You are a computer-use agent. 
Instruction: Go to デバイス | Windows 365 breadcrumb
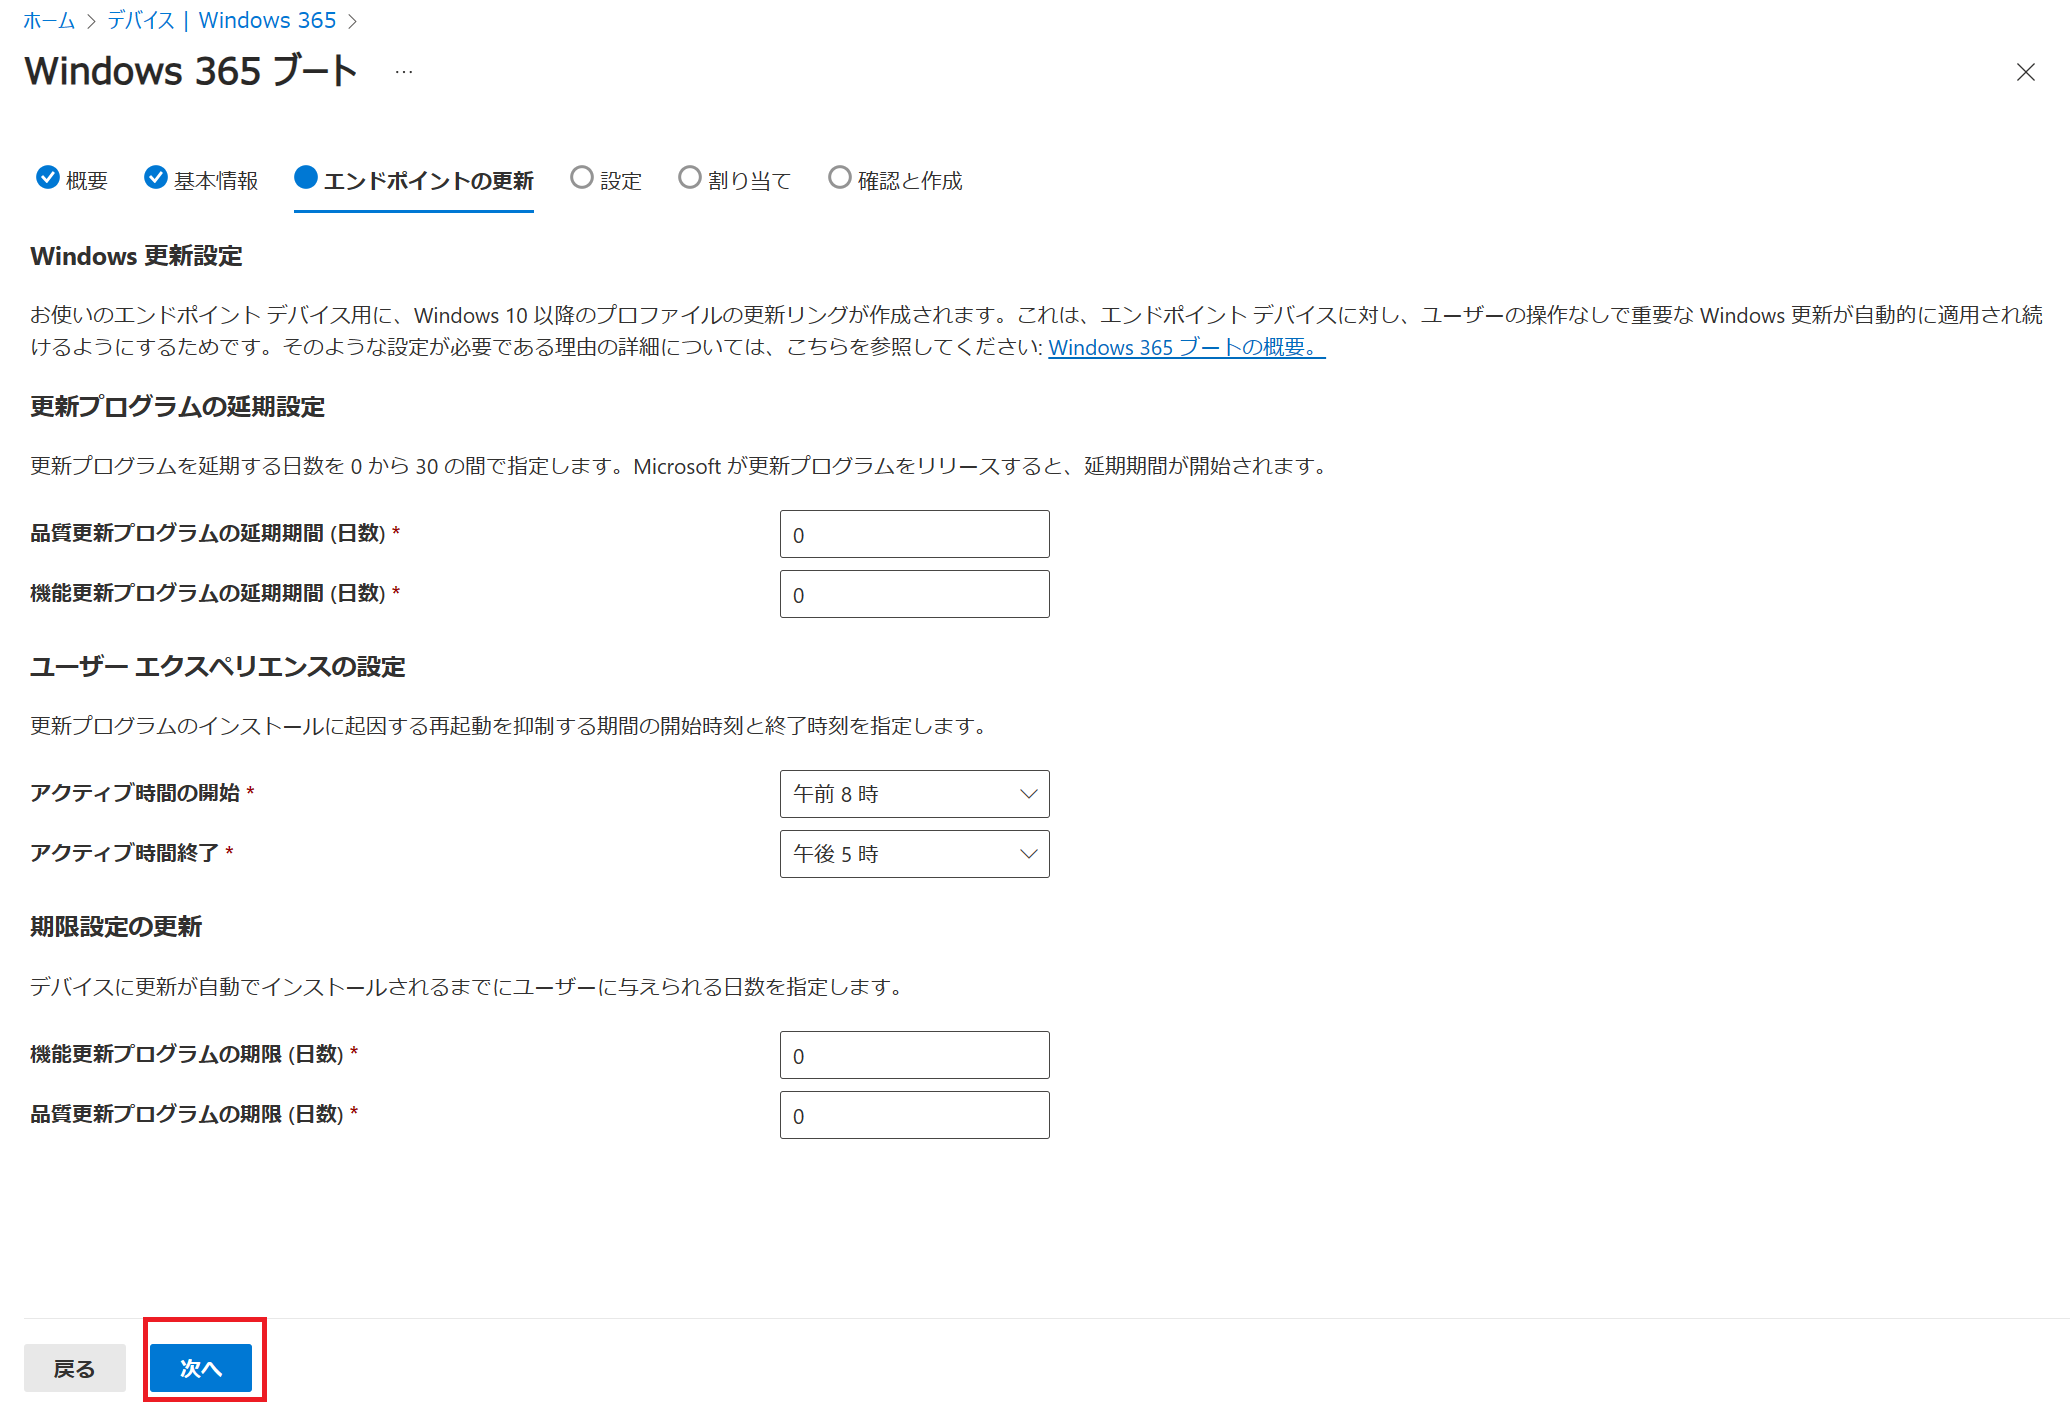tap(221, 20)
